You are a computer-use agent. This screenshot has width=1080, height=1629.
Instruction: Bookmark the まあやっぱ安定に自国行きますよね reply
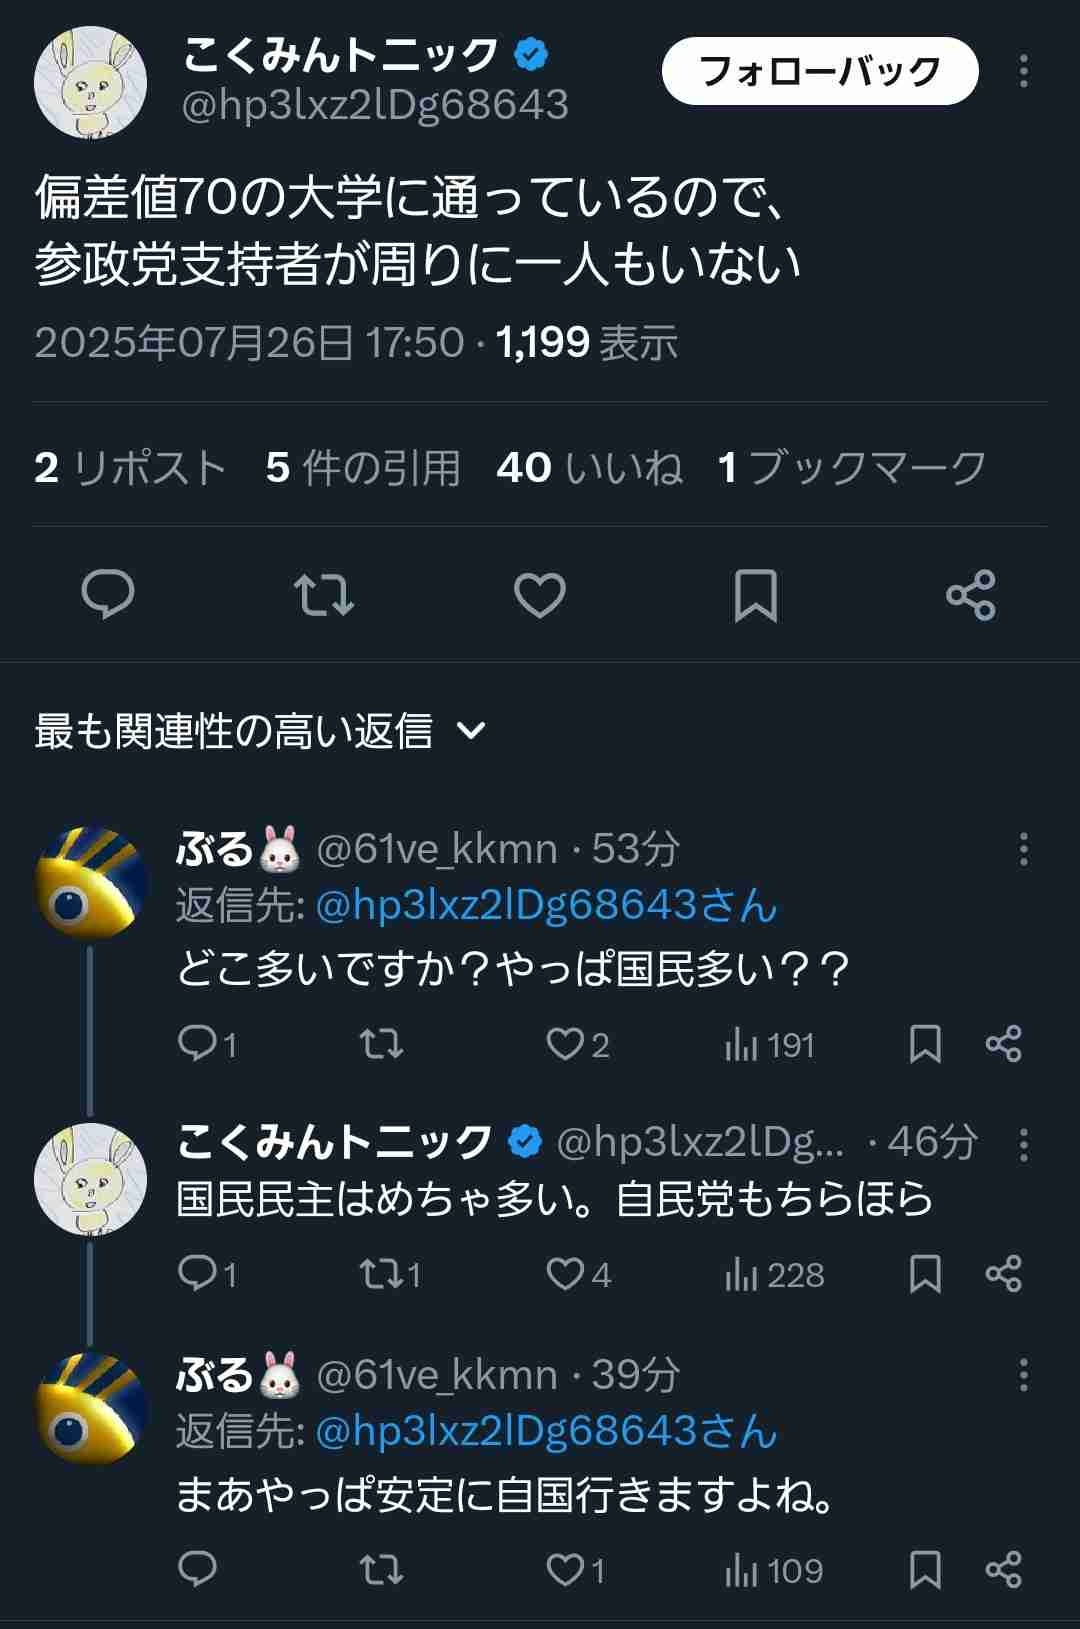pos(925,1570)
